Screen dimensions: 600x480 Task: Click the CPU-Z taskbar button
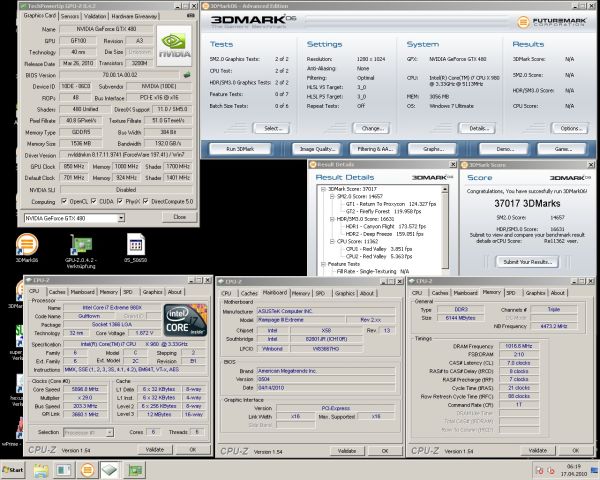pyautogui.click(x=111, y=470)
